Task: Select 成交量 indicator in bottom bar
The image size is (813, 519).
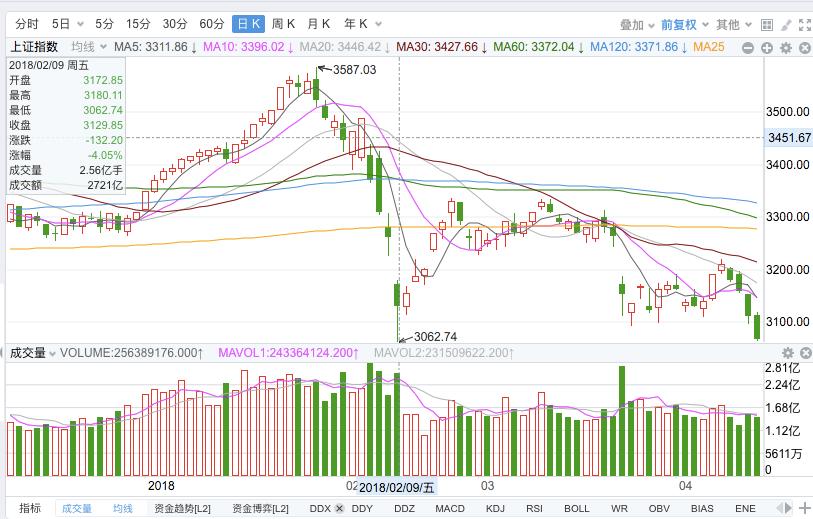Action: click(x=77, y=509)
